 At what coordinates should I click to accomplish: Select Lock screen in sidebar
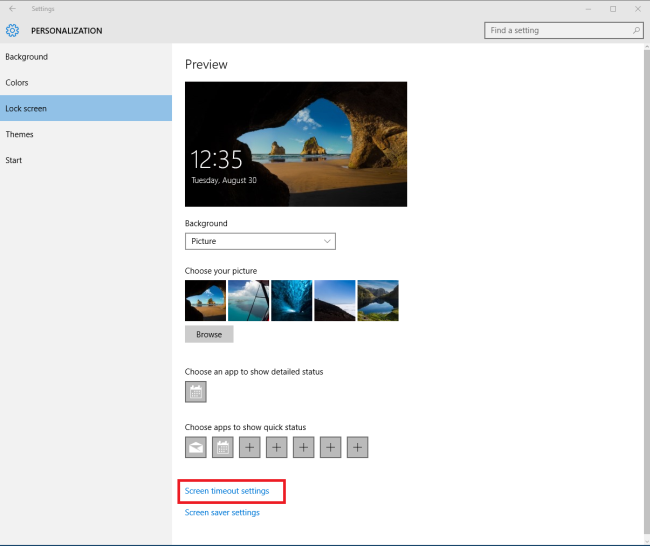point(86,108)
